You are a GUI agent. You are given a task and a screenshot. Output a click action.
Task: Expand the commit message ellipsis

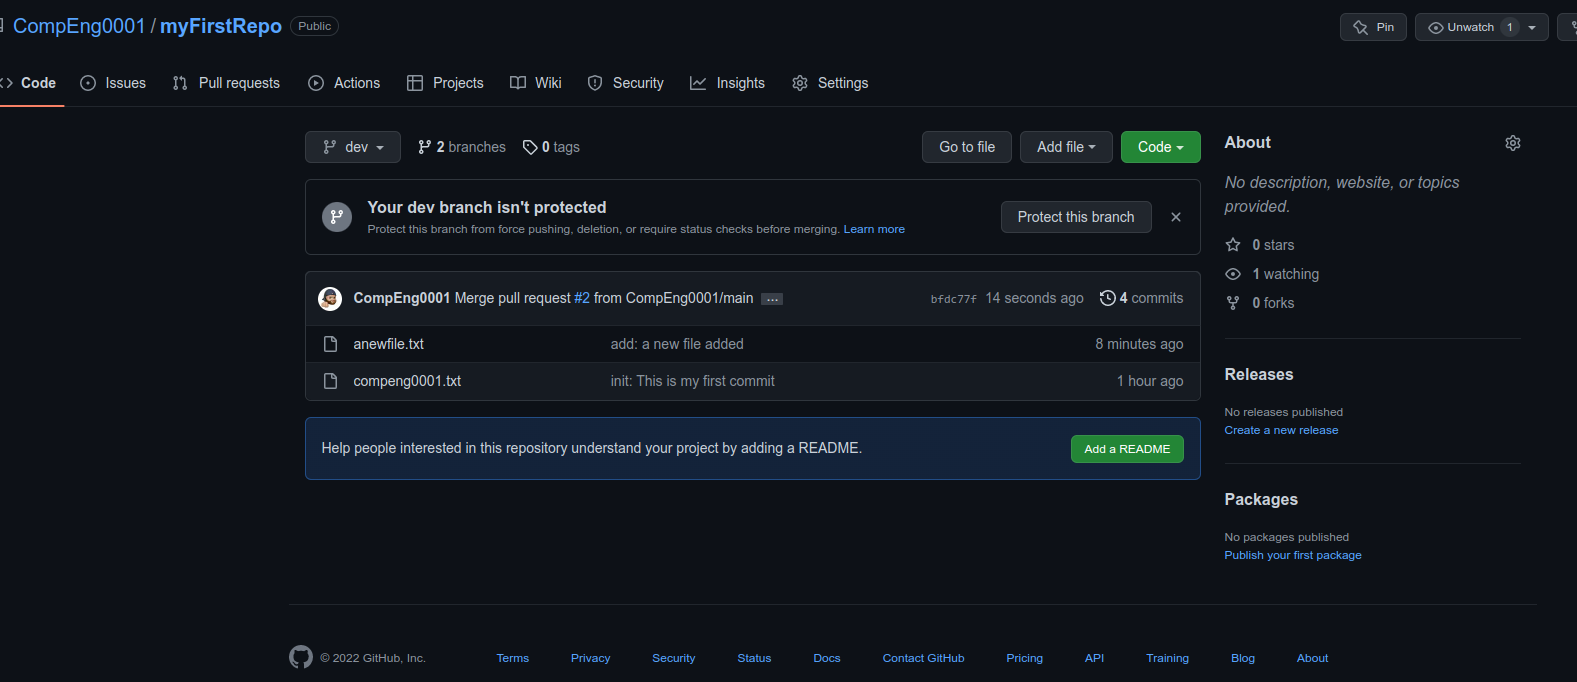click(772, 299)
